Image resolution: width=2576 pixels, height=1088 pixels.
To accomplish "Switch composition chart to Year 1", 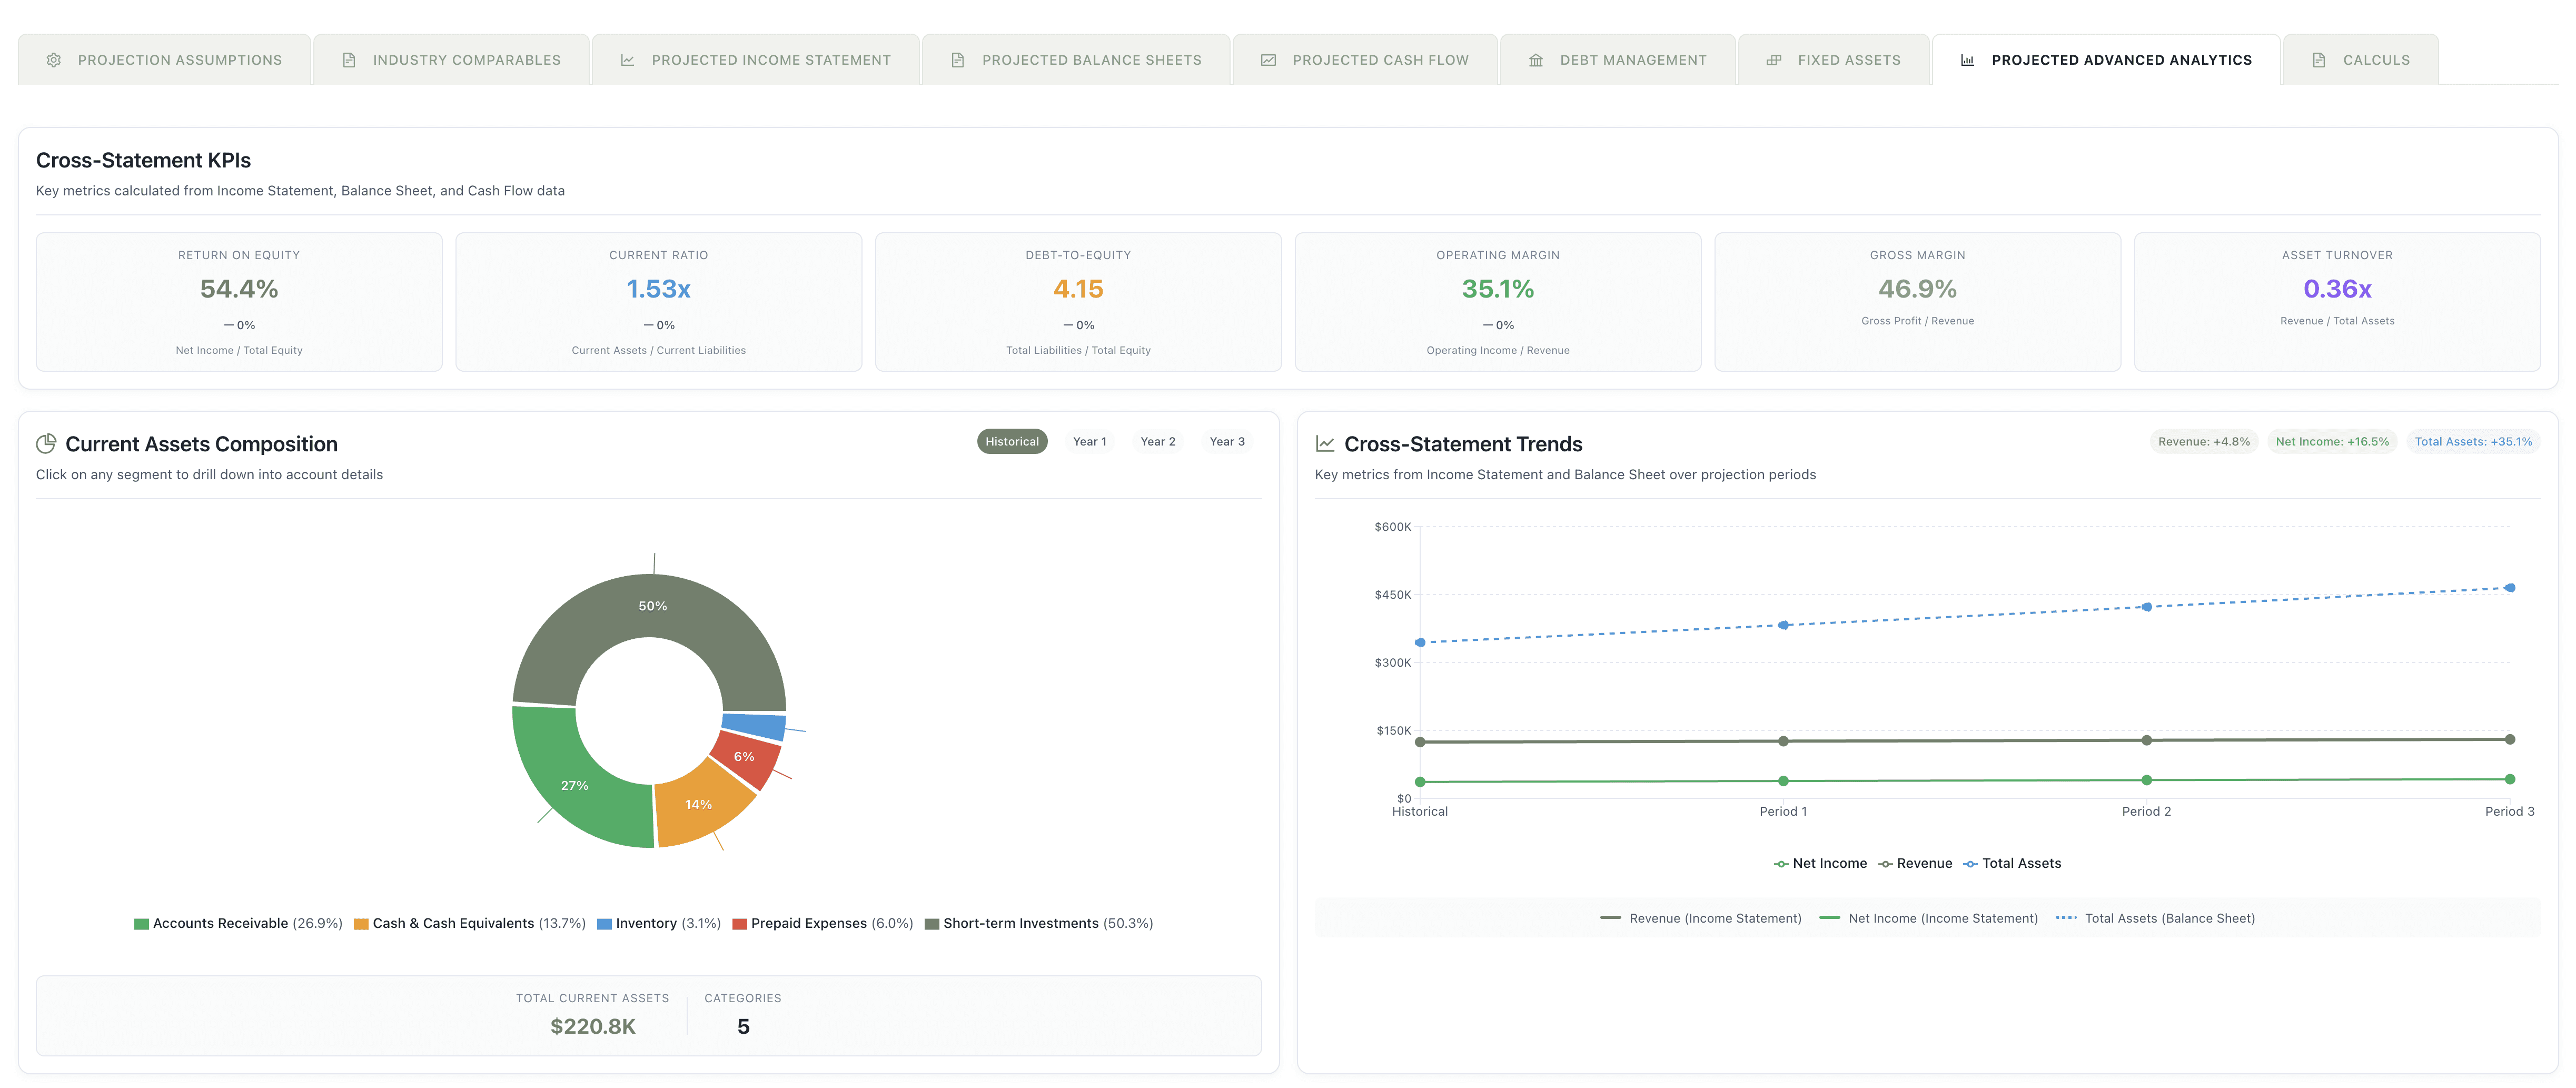I will pos(1089,441).
